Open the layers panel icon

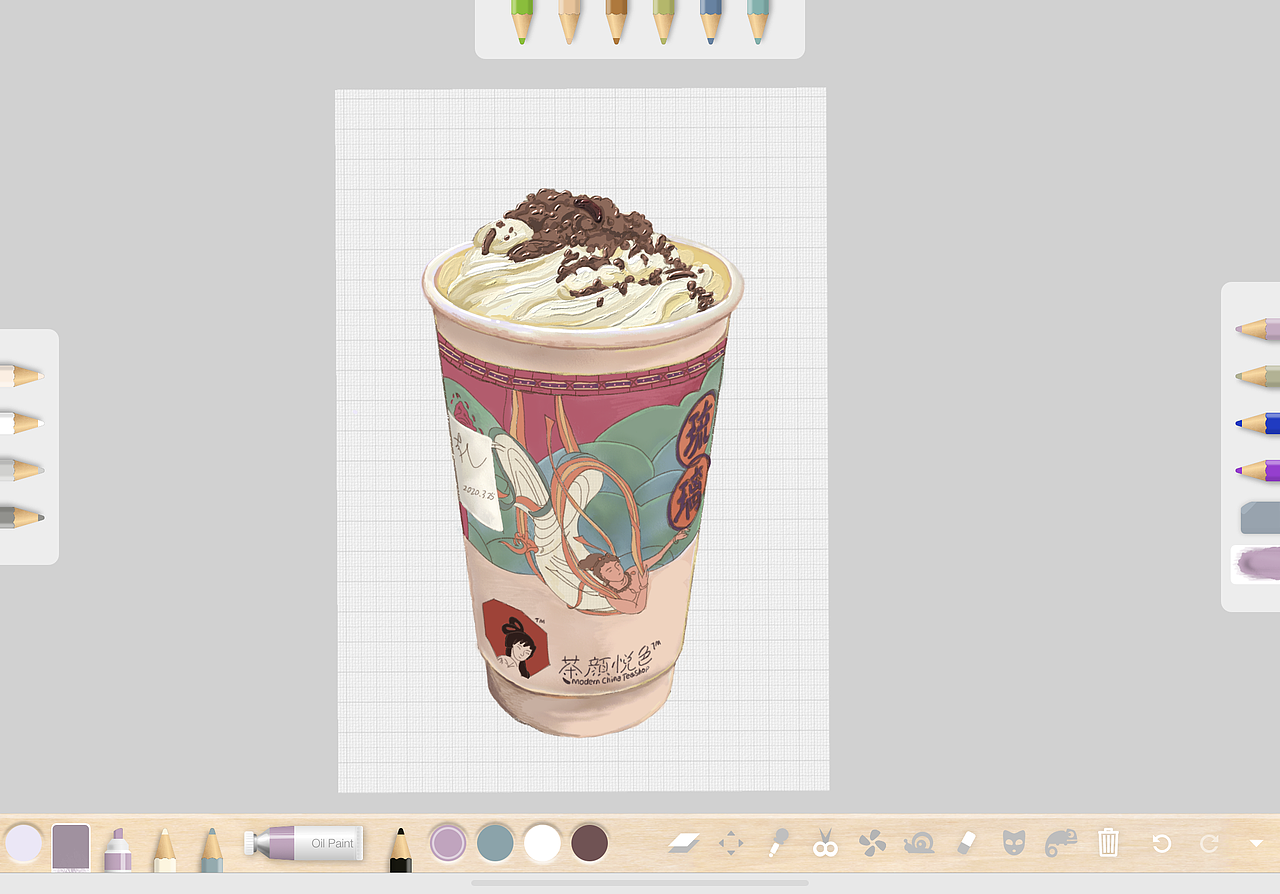[x=683, y=843]
